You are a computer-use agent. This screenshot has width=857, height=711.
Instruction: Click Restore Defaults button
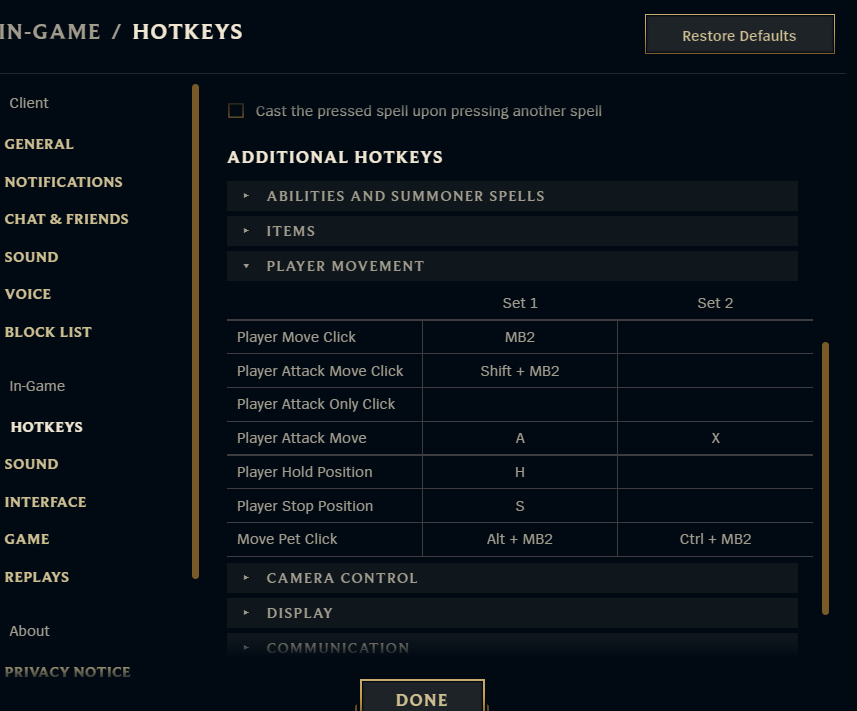point(739,36)
